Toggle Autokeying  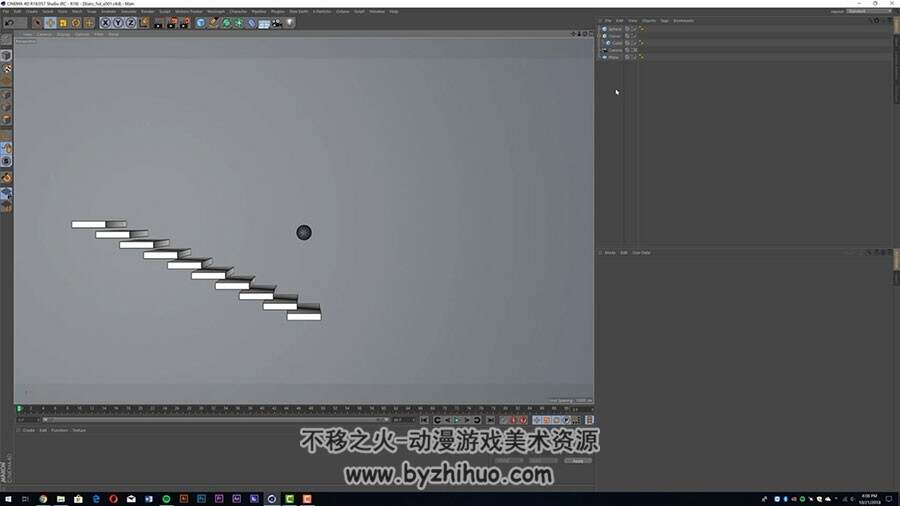(x=514, y=420)
